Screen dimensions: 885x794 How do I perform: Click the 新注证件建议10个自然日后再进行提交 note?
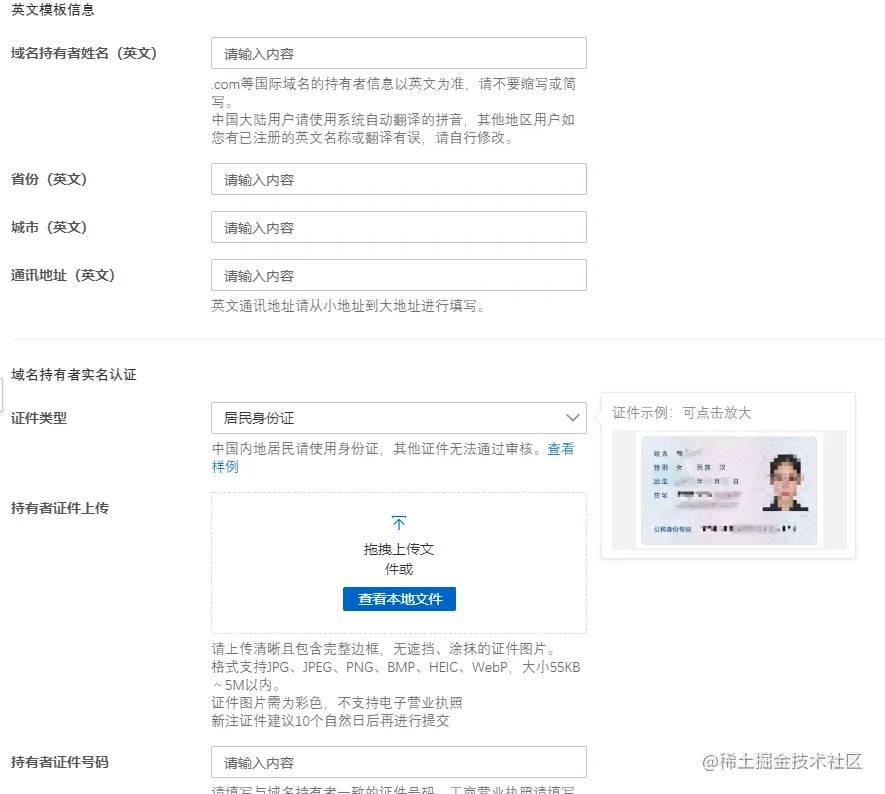pyautogui.click(x=330, y=721)
